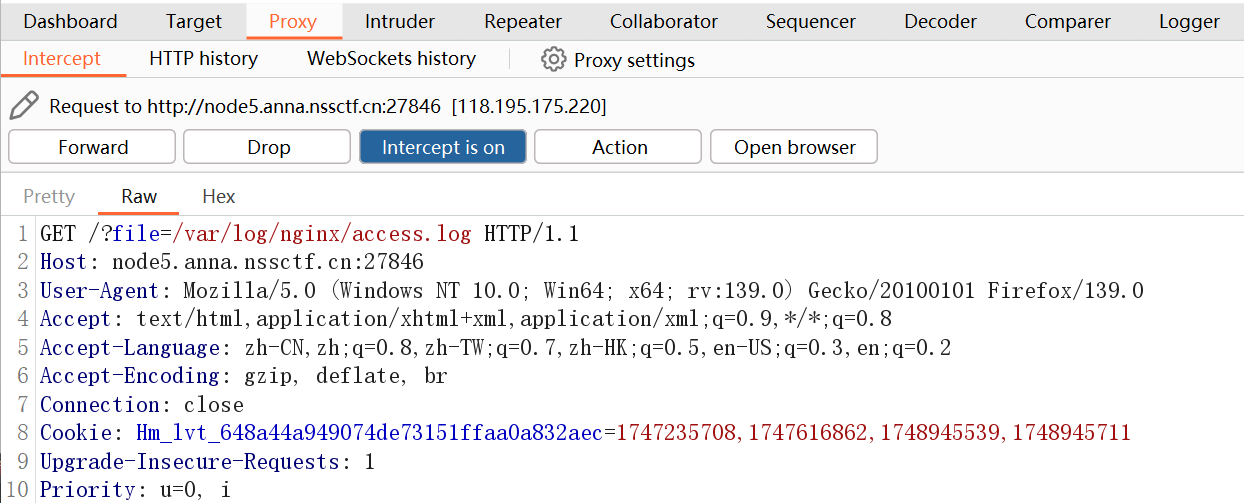The height and width of the screenshot is (503, 1244).
Task: Switch to the Logger tab
Action: click(x=1189, y=21)
